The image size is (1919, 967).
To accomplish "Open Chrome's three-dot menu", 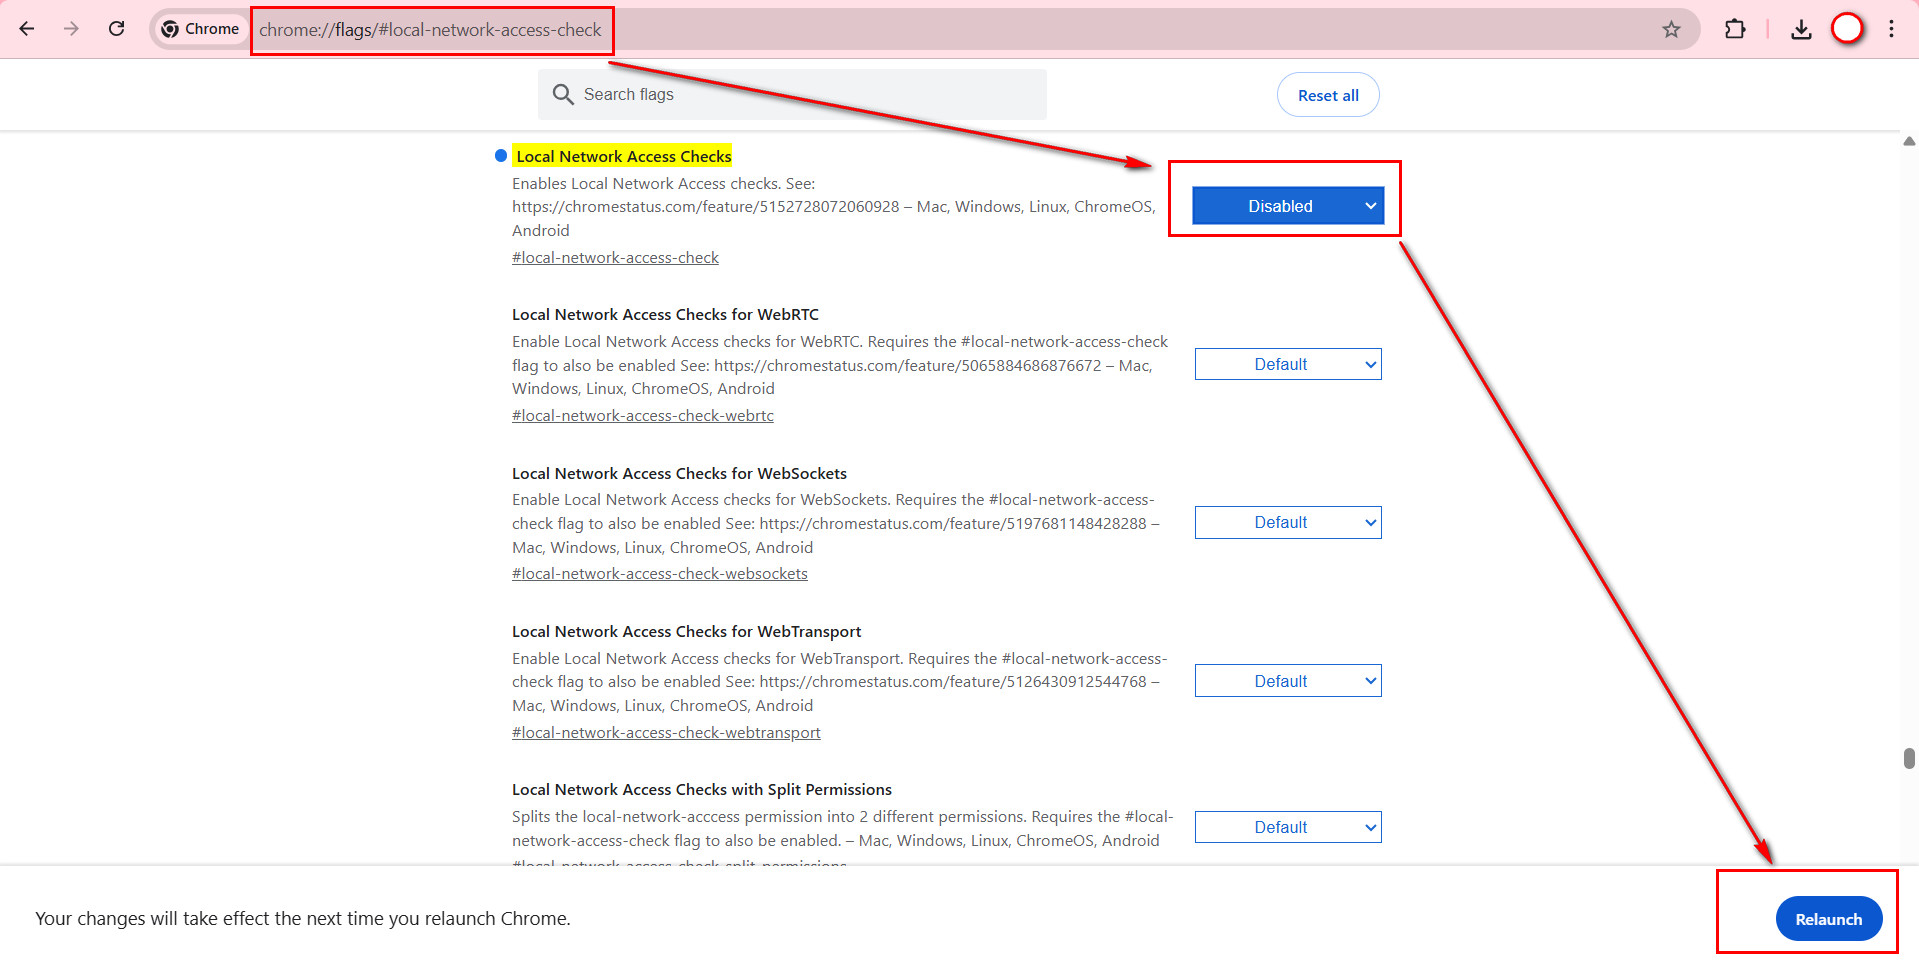I will click(1891, 29).
